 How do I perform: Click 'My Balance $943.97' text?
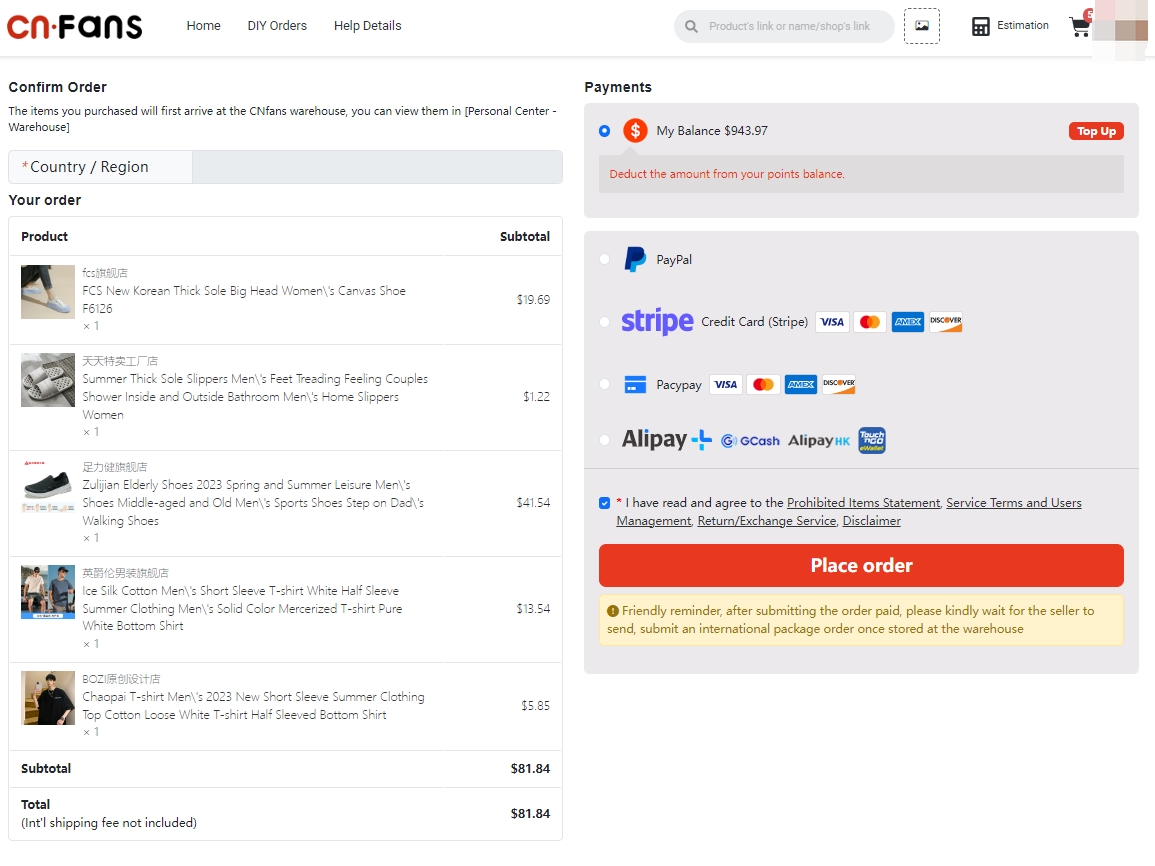click(712, 131)
